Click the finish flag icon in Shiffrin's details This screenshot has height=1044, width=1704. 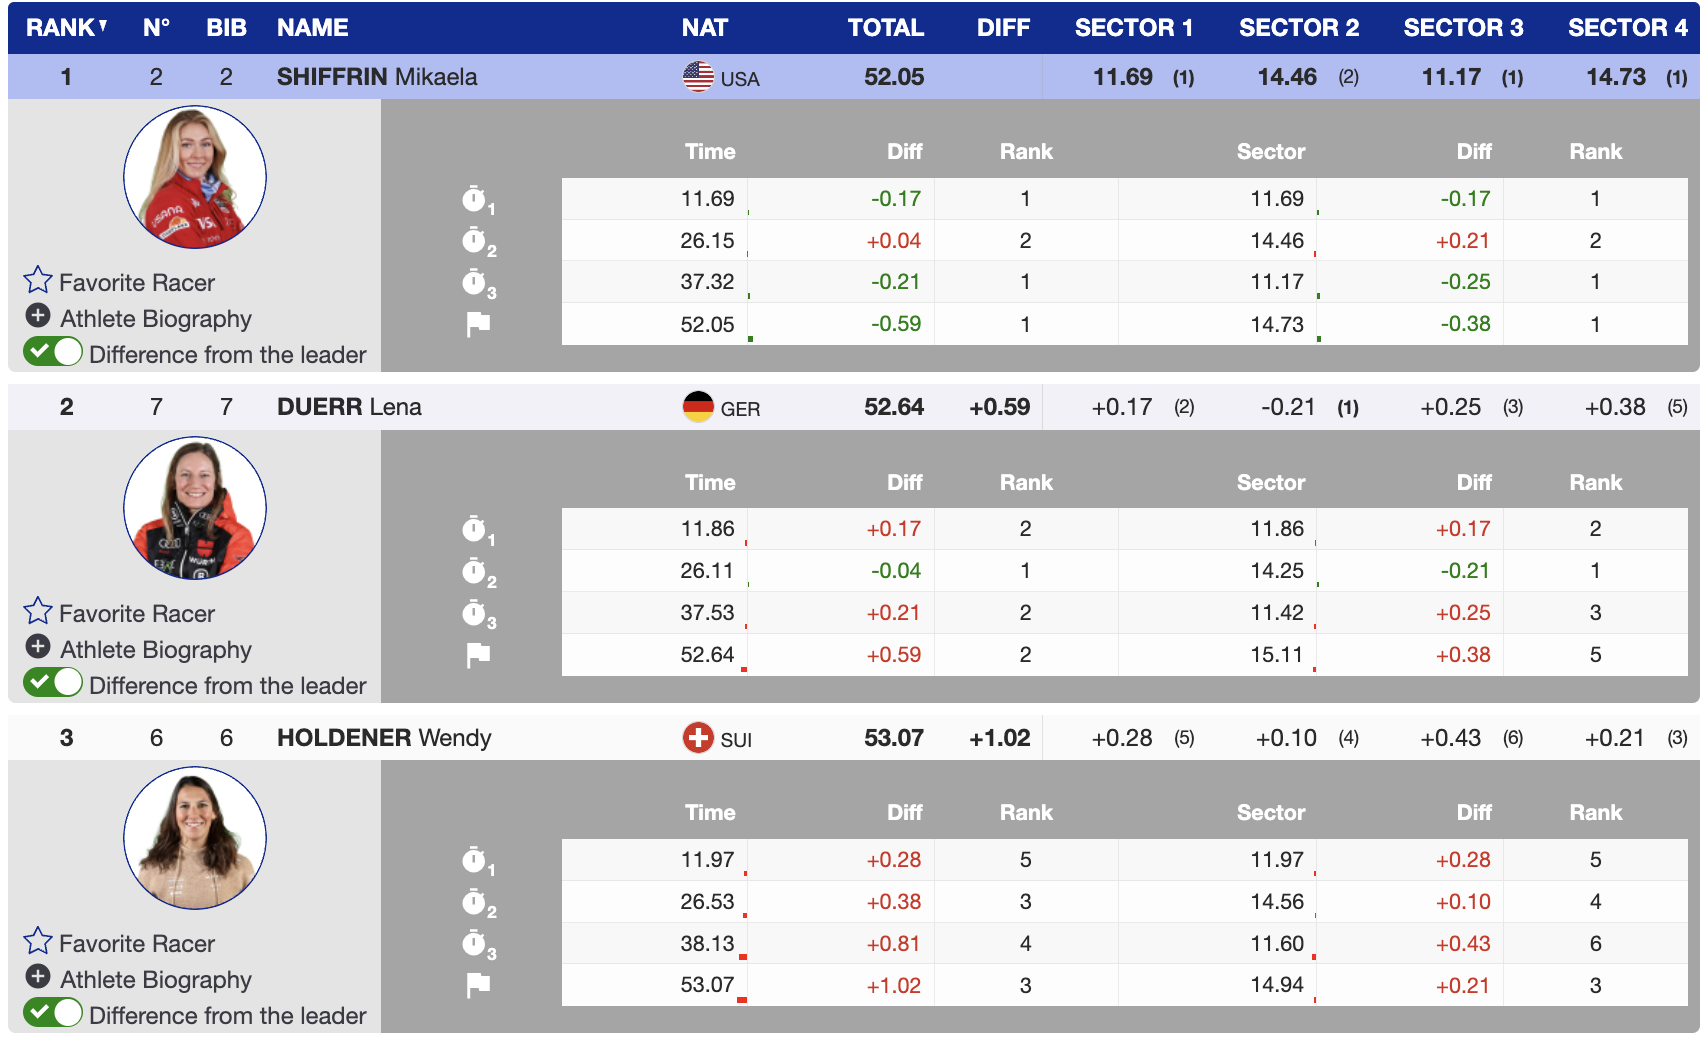click(478, 324)
